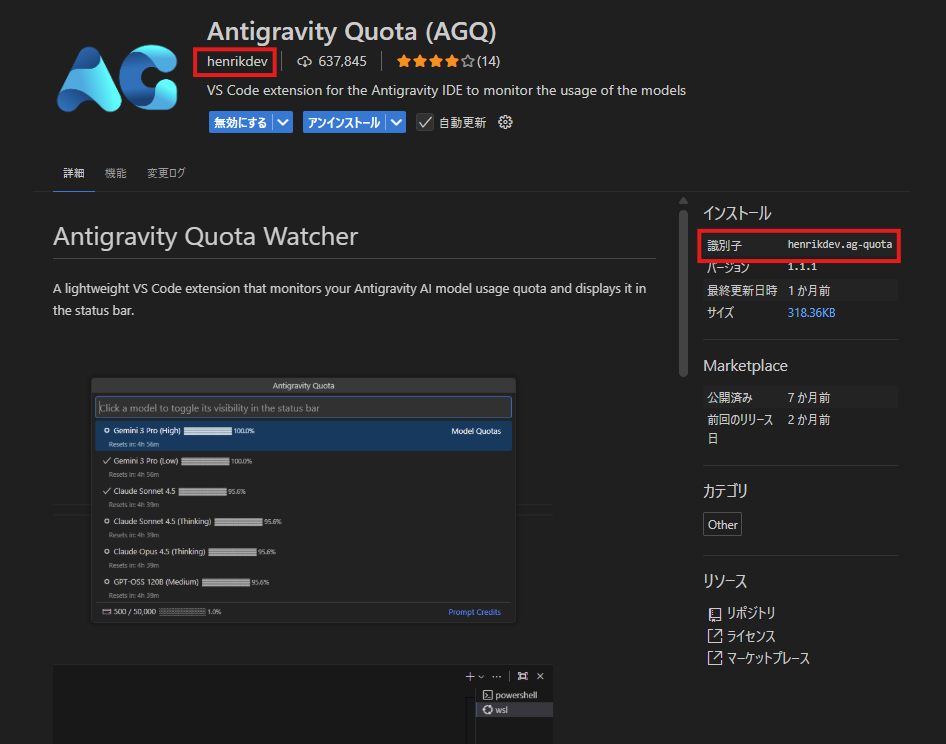Click the 637,845 install count
Viewport: 946px width, 744px height.
click(342, 62)
